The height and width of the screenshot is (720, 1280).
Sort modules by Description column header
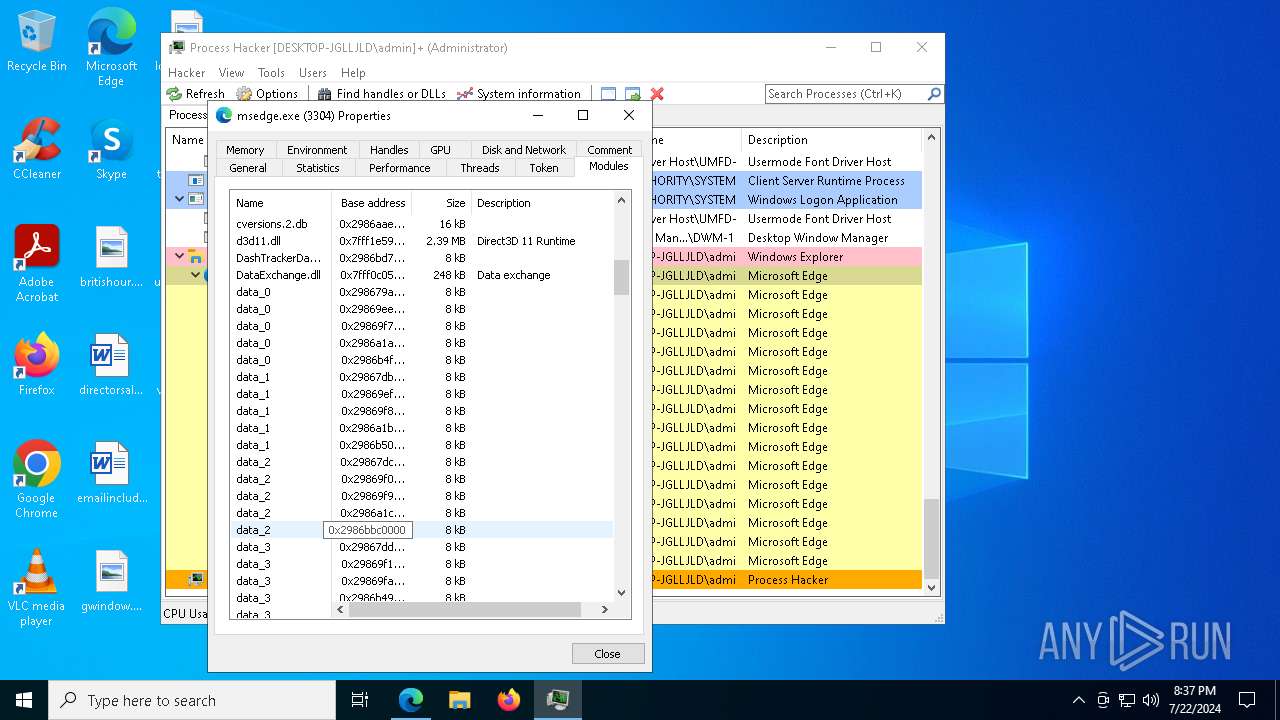pyautogui.click(x=541, y=203)
